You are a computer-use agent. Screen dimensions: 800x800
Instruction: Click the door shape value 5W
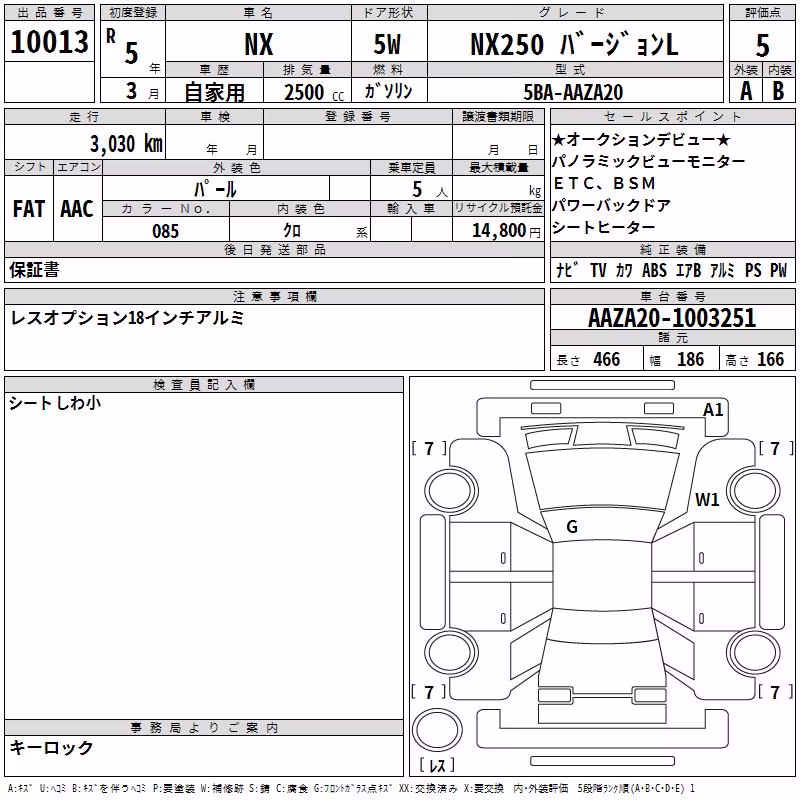[387, 44]
